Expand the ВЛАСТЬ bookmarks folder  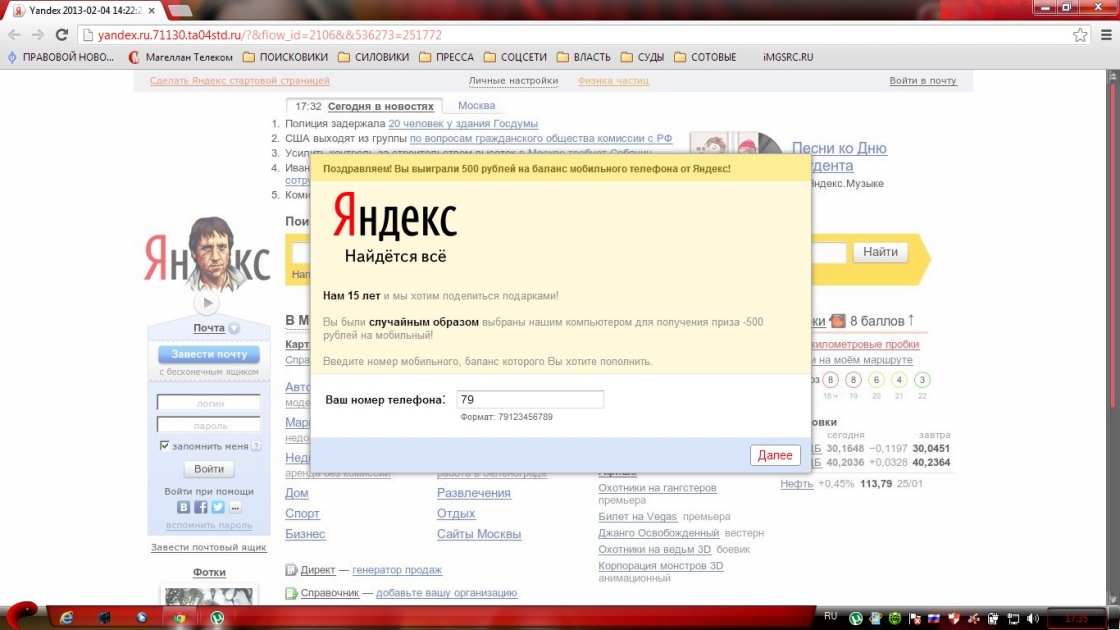coord(584,57)
